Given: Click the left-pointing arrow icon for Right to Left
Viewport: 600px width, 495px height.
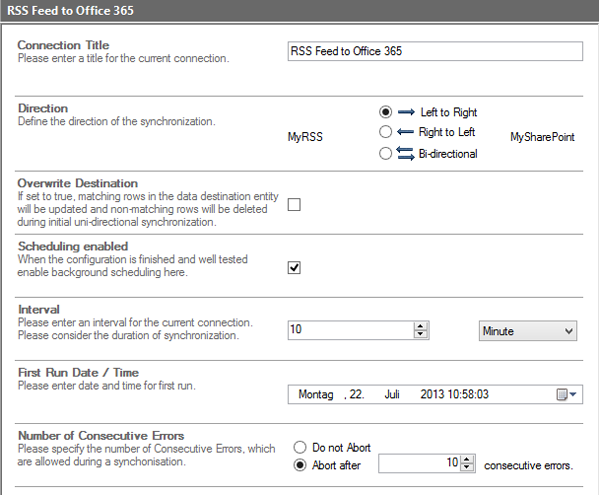Looking at the screenshot, I should [407, 132].
